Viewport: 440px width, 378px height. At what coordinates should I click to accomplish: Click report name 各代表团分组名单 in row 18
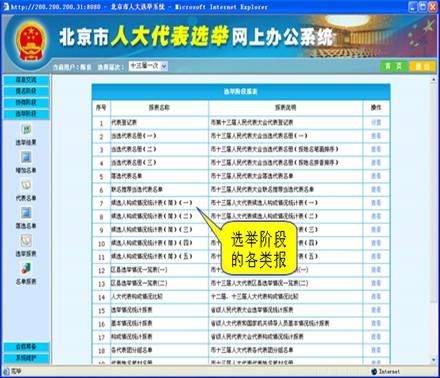[132, 350]
